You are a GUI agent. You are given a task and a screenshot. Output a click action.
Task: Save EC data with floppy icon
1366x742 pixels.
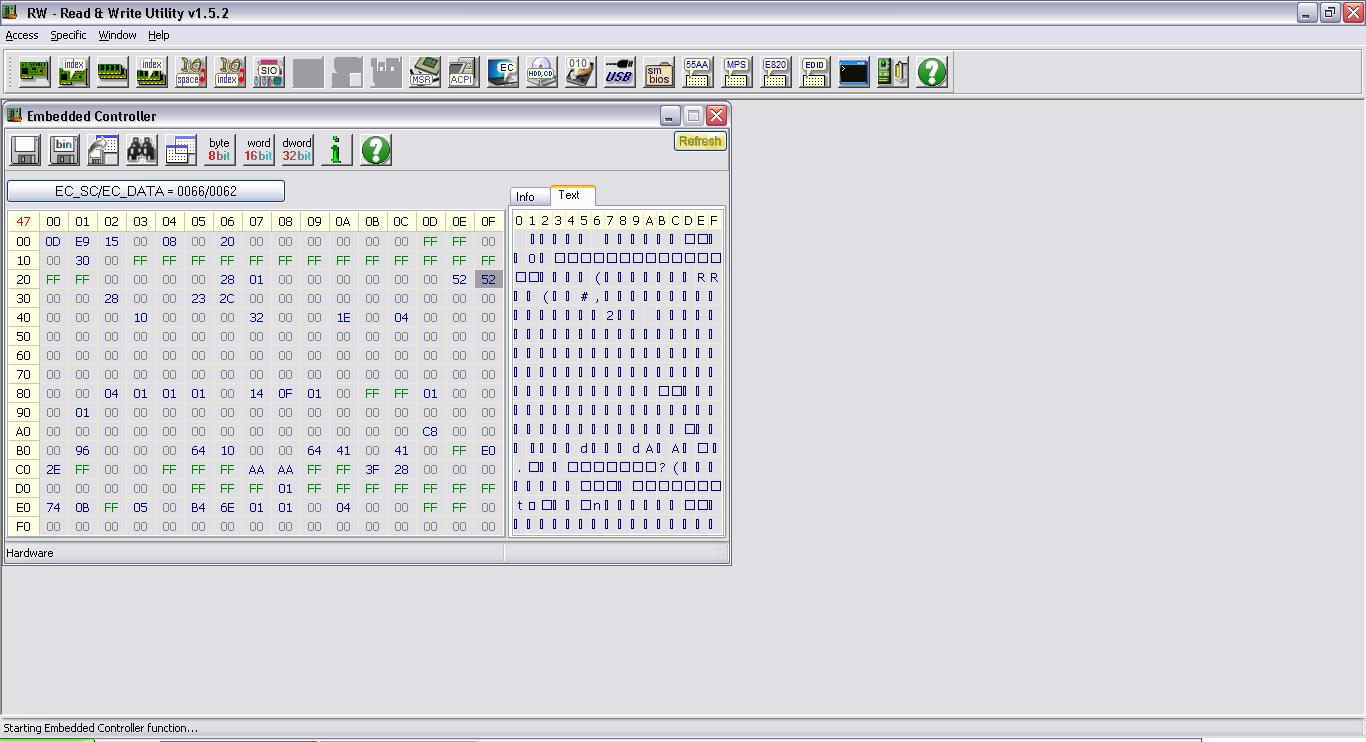click(x=25, y=150)
